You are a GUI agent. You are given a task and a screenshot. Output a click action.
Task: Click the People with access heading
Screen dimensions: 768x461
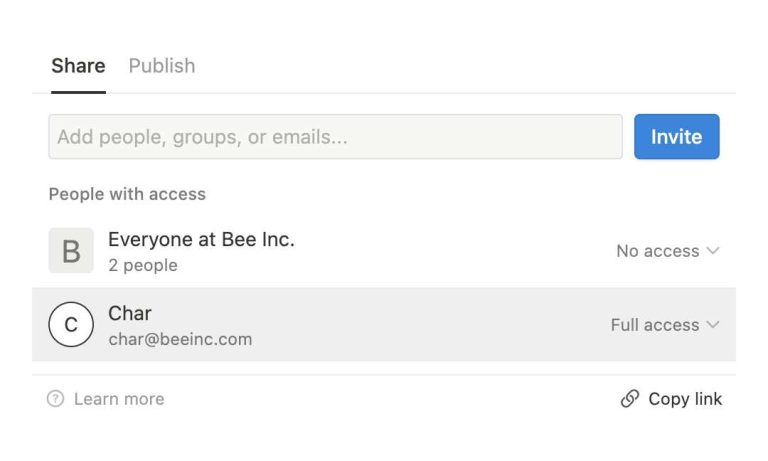[x=127, y=194]
